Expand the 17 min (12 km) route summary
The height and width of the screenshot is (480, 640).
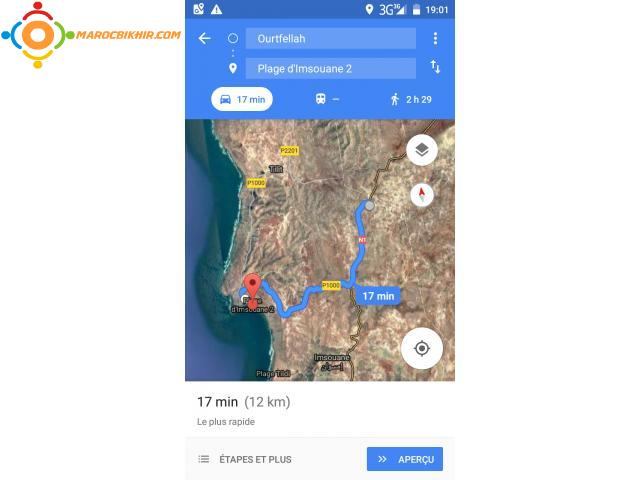[320, 409]
